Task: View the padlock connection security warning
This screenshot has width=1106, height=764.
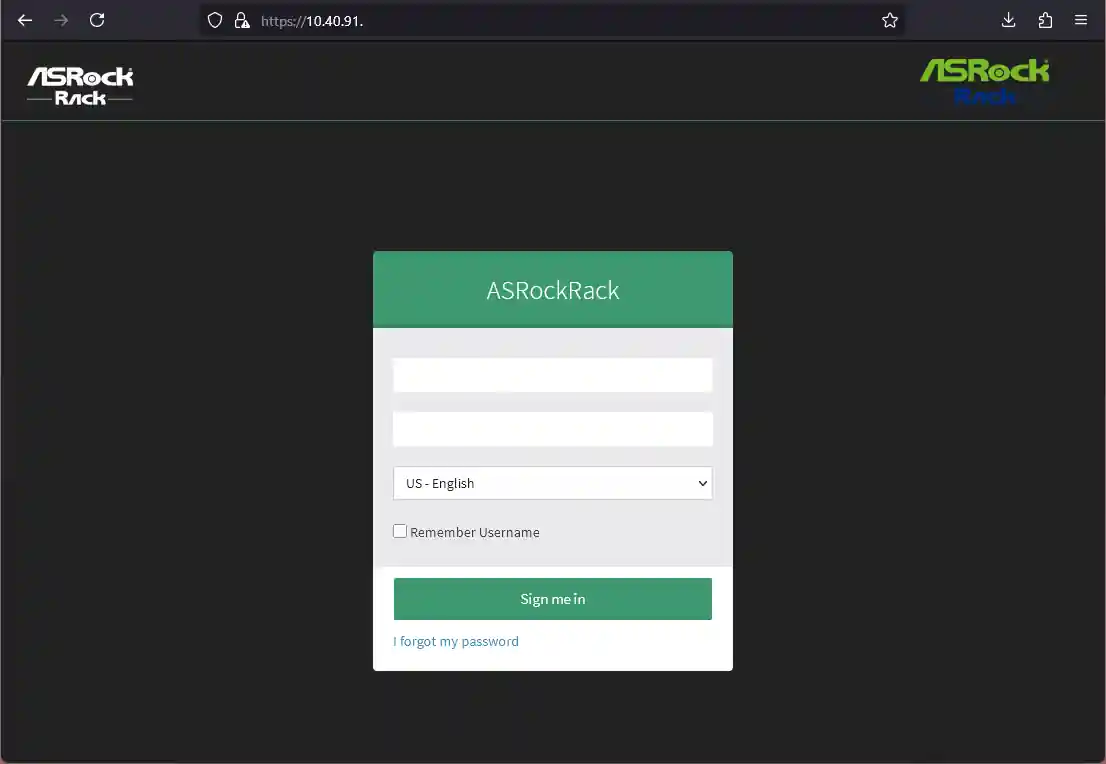Action: pyautogui.click(x=242, y=20)
